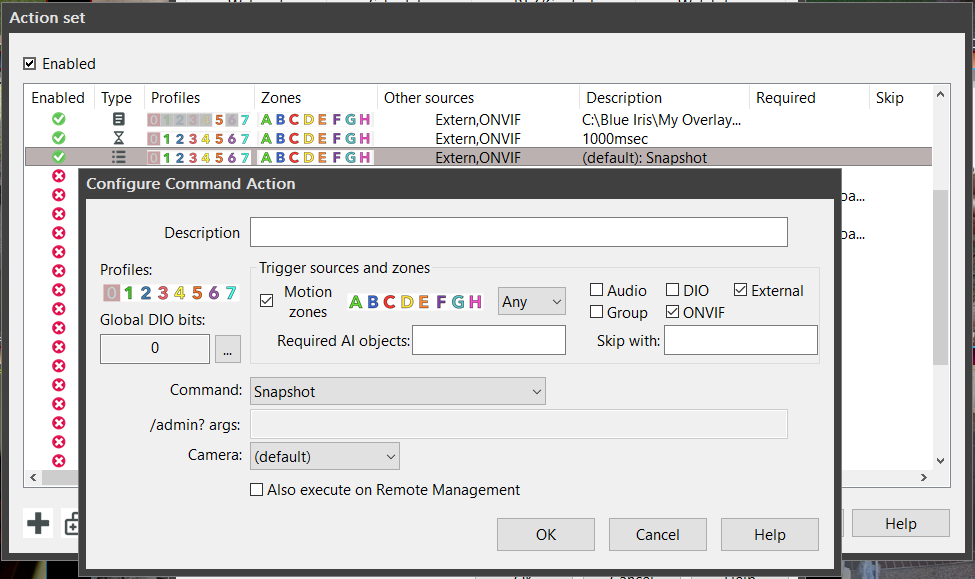Viewport: 975px width, 579px height.
Task: Select profile 1 in the dialog's Profiles
Action: pyautogui.click(x=129, y=293)
